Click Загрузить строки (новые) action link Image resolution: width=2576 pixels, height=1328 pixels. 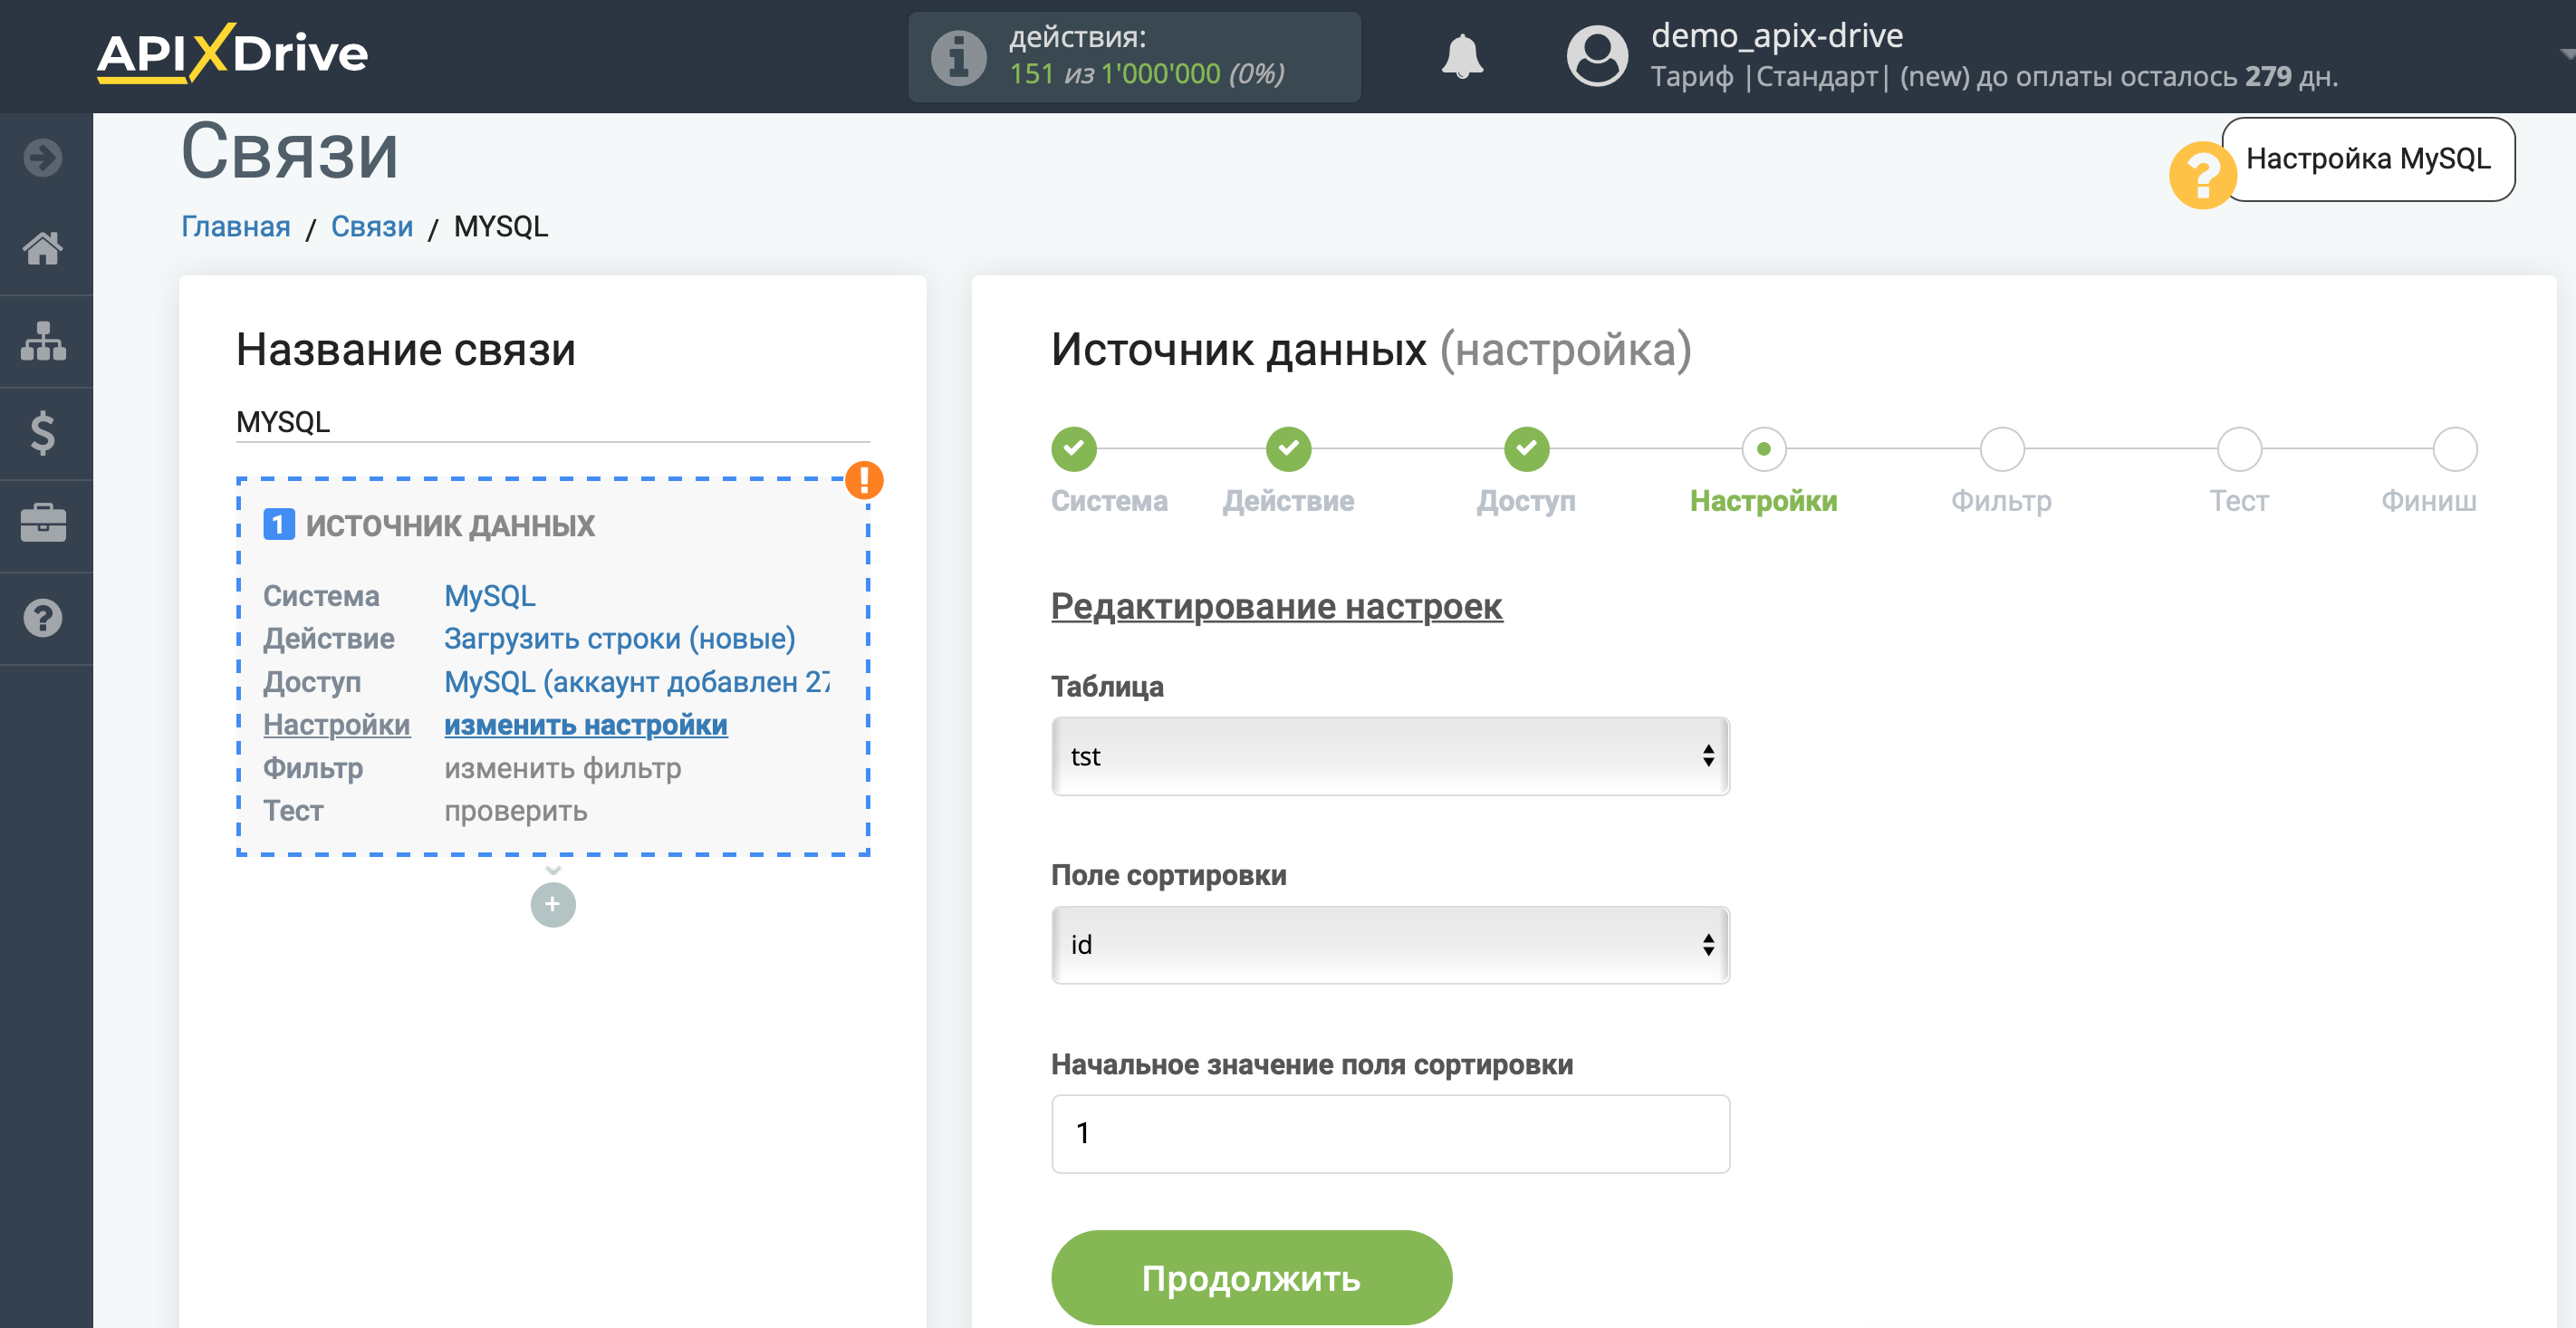[x=620, y=639]
